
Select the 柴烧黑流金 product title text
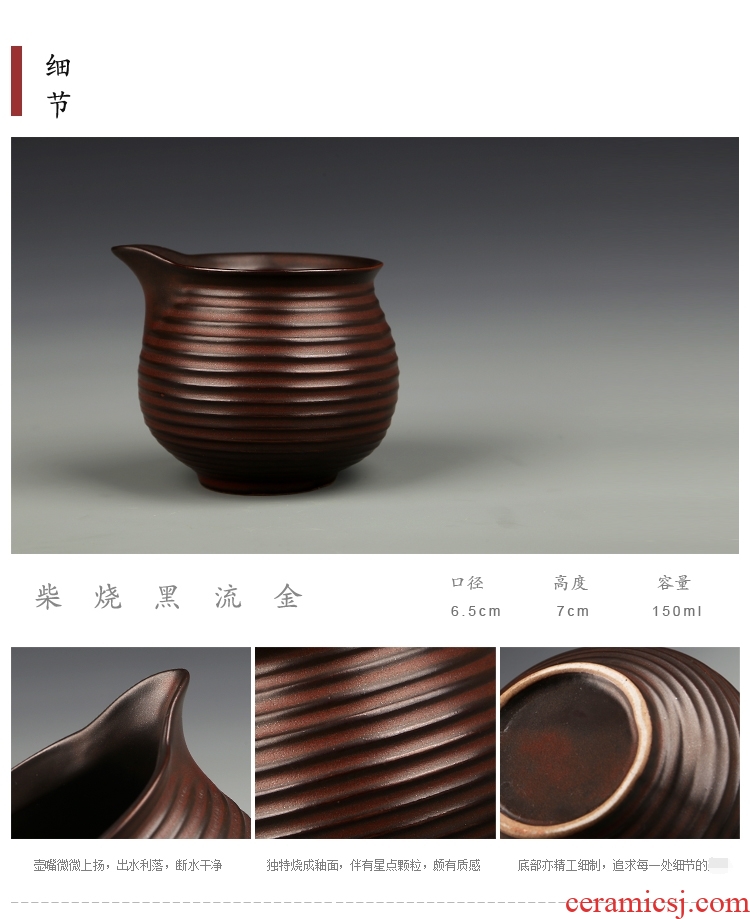[x=169, y=597]
